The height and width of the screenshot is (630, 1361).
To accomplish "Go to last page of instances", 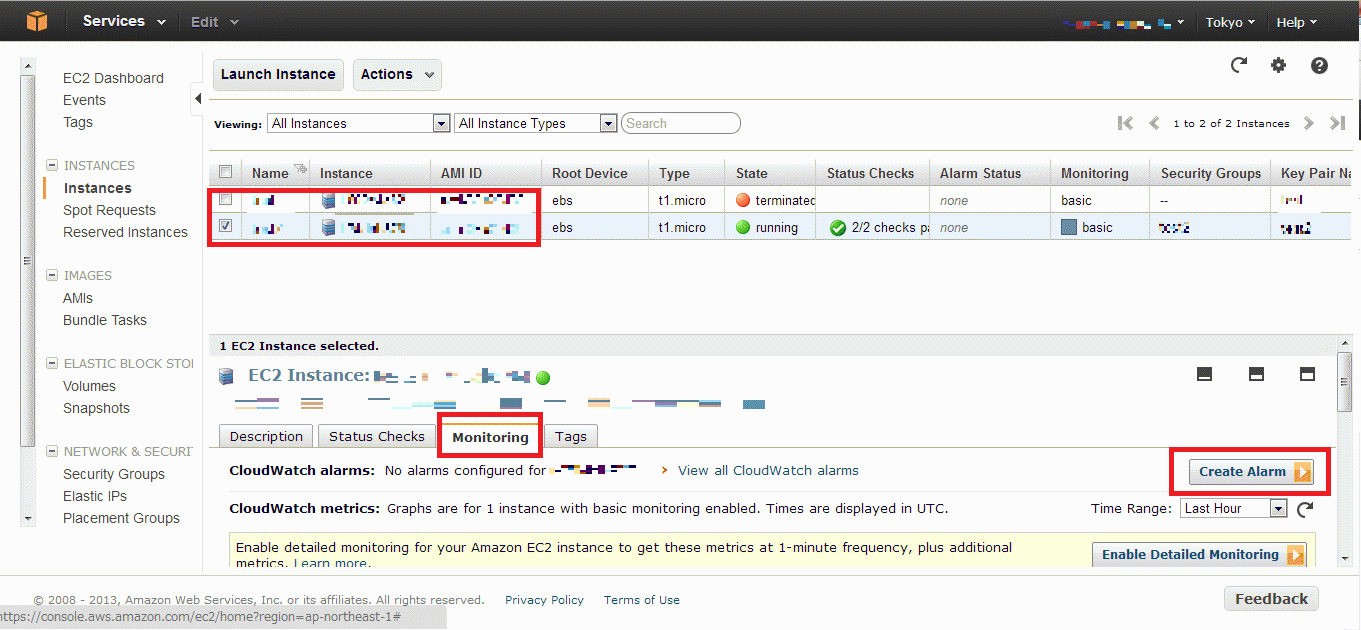I will 1337,123.
